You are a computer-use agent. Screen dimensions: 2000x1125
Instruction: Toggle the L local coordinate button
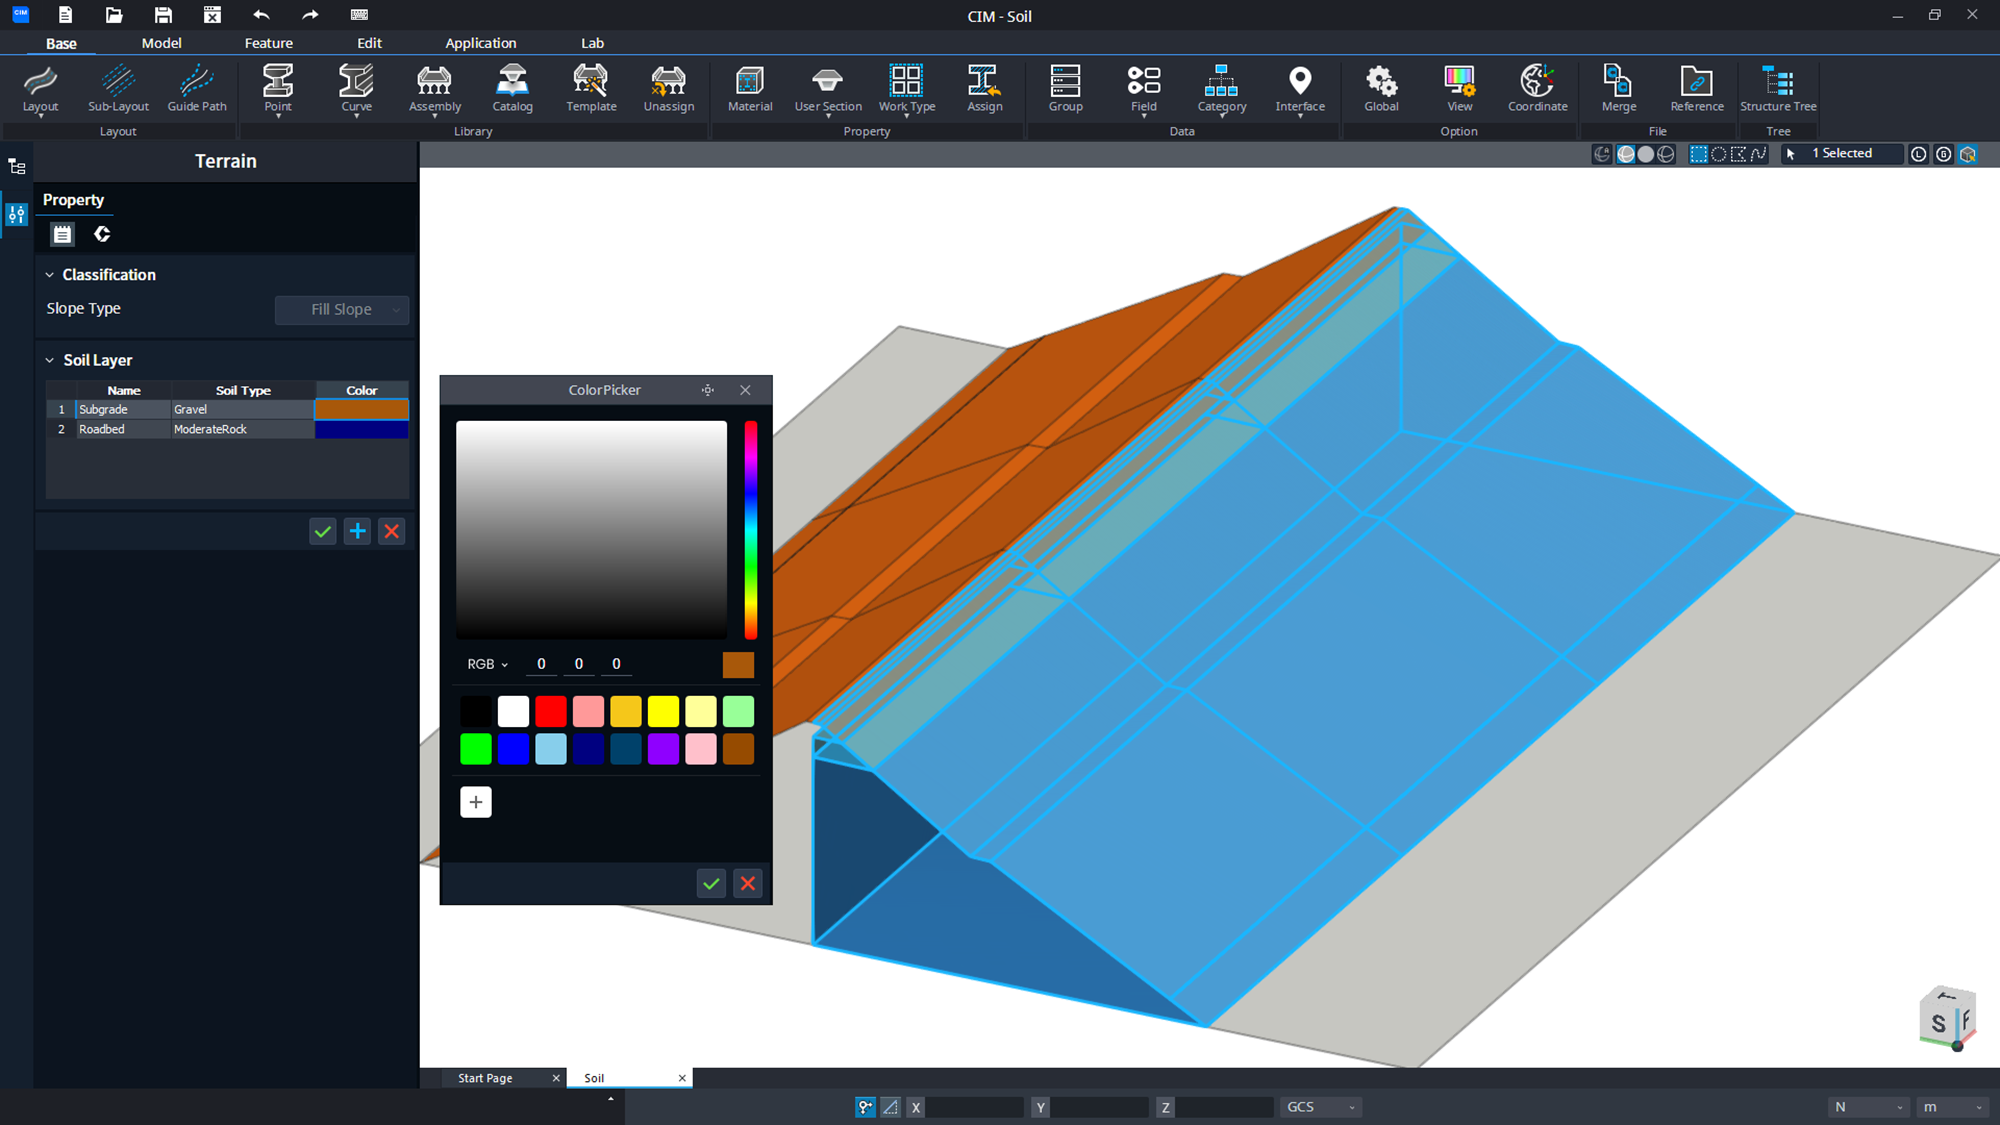click(x=1918, y=154)
